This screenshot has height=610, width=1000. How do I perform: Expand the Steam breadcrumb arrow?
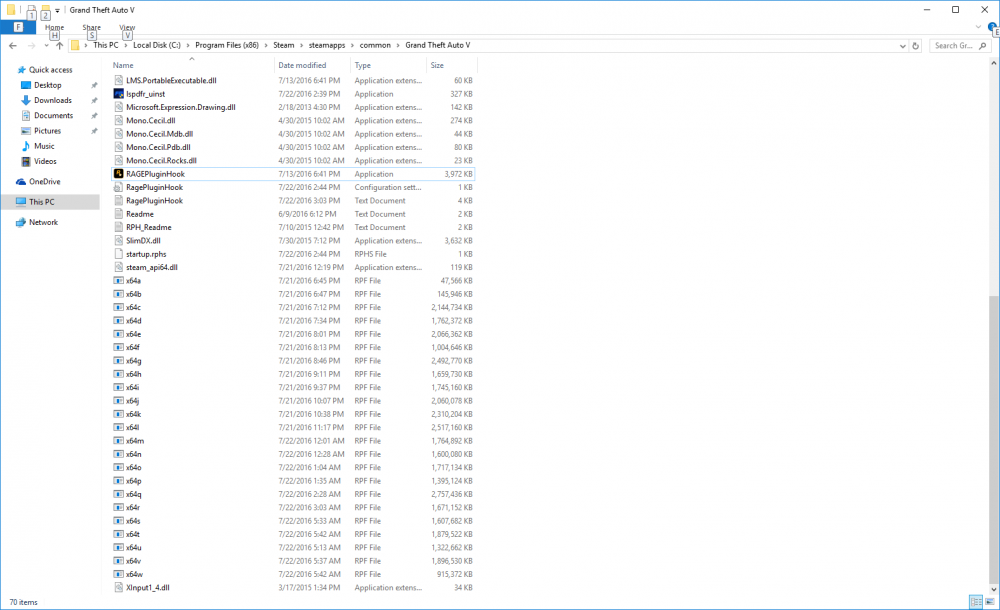click(302, 45)
